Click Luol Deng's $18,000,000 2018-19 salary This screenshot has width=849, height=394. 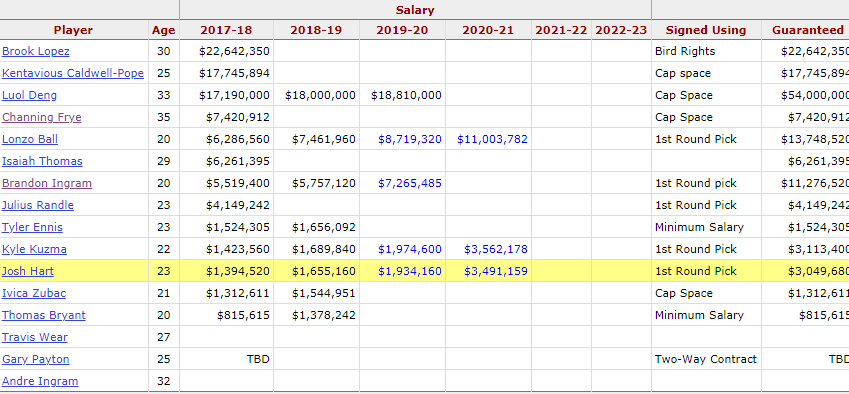click(320, 95)
